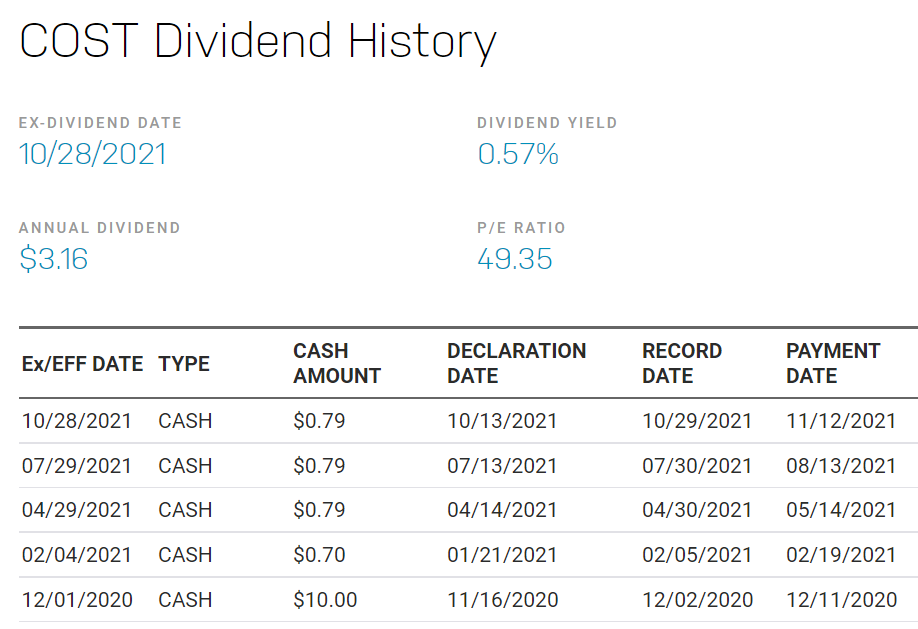
Task: Click CASH type in the 07/29/2021 row
Action: point(185,466)
